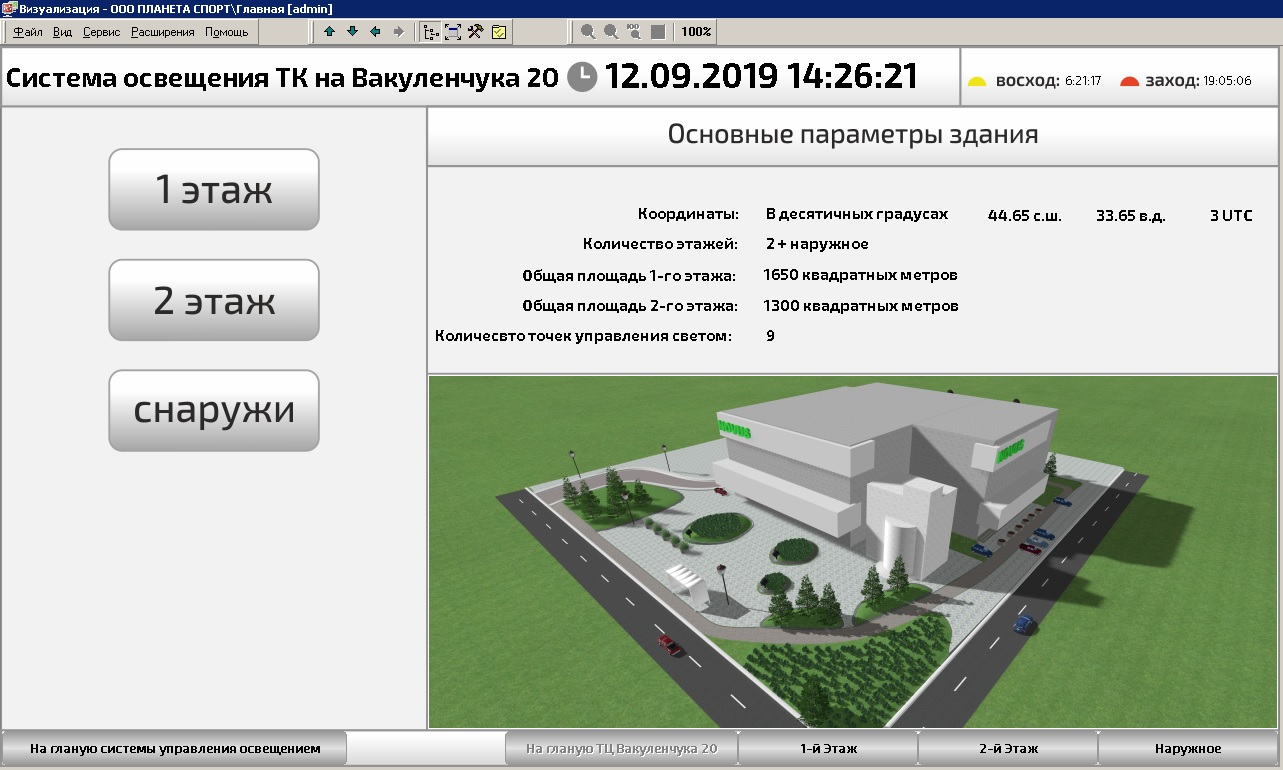Click the gray right arrow forward icon
Viewport: 1283px width, 770px height.
coord(398,32)
